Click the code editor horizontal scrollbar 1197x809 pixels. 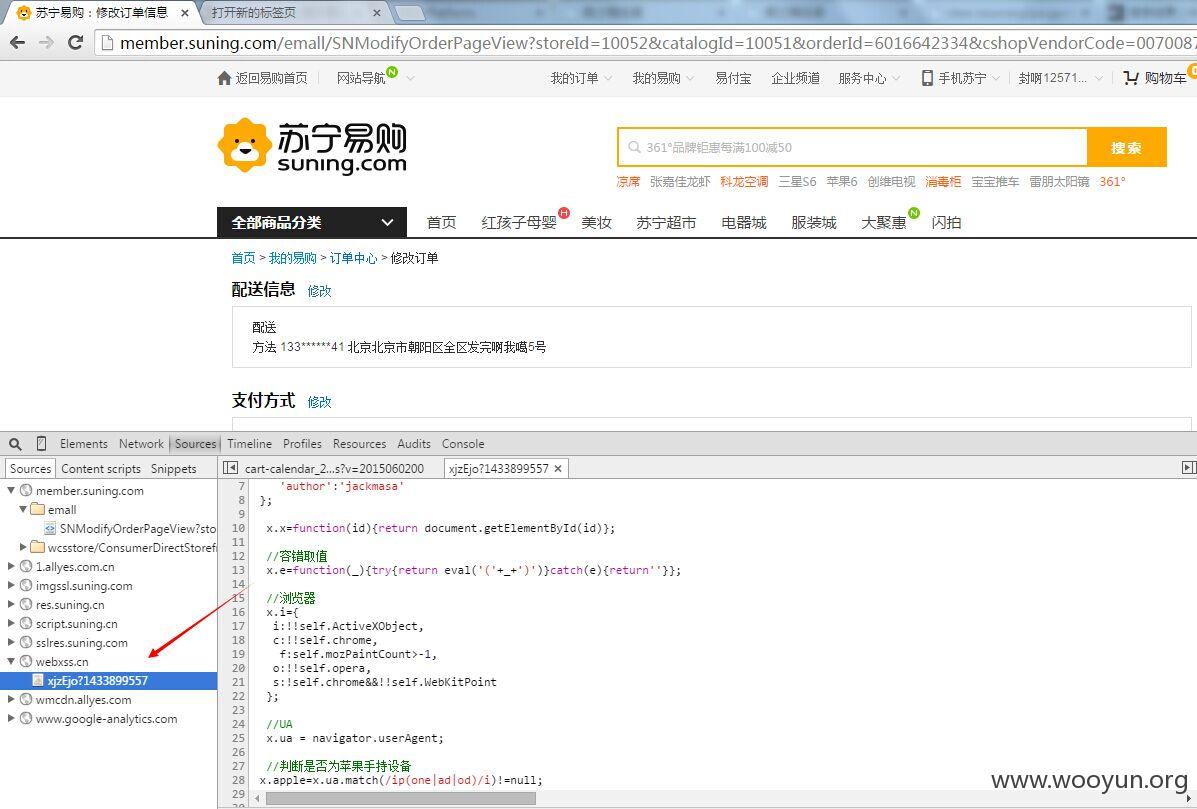coord(401,798)
